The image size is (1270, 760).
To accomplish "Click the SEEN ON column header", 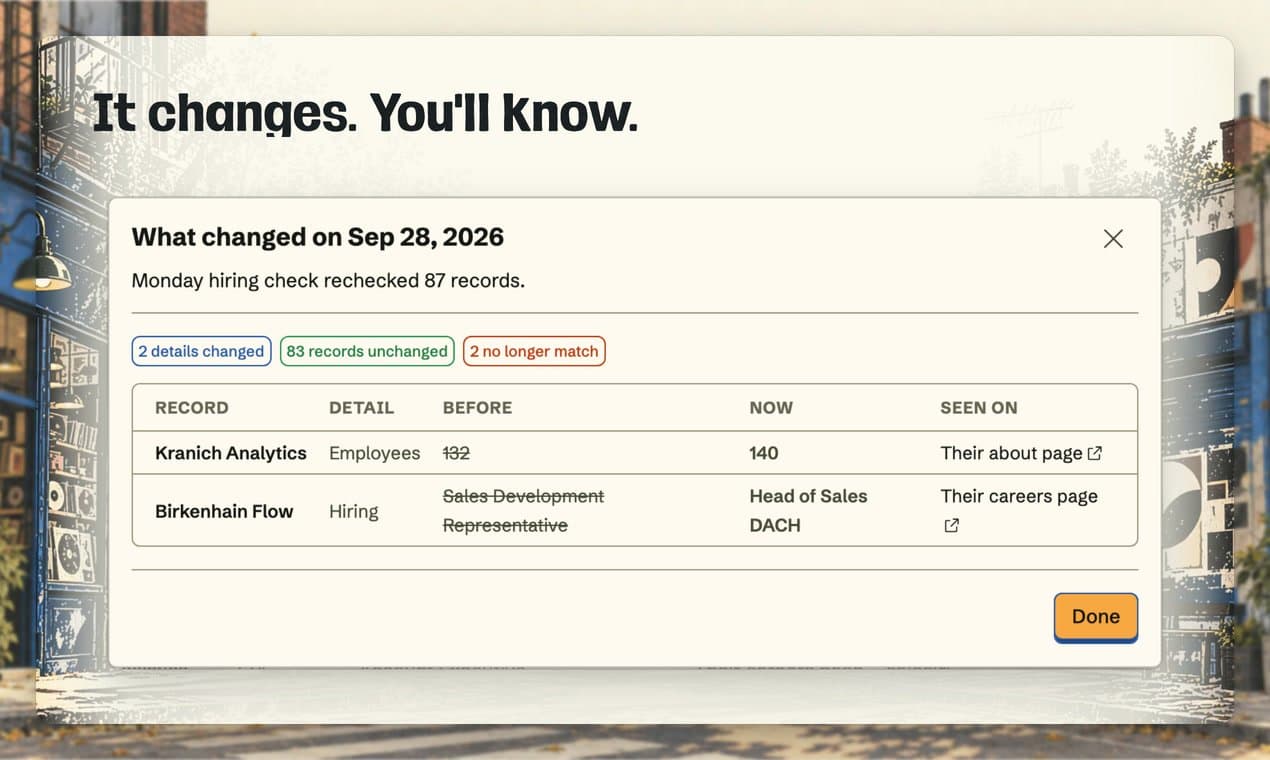I will point(979,408).
